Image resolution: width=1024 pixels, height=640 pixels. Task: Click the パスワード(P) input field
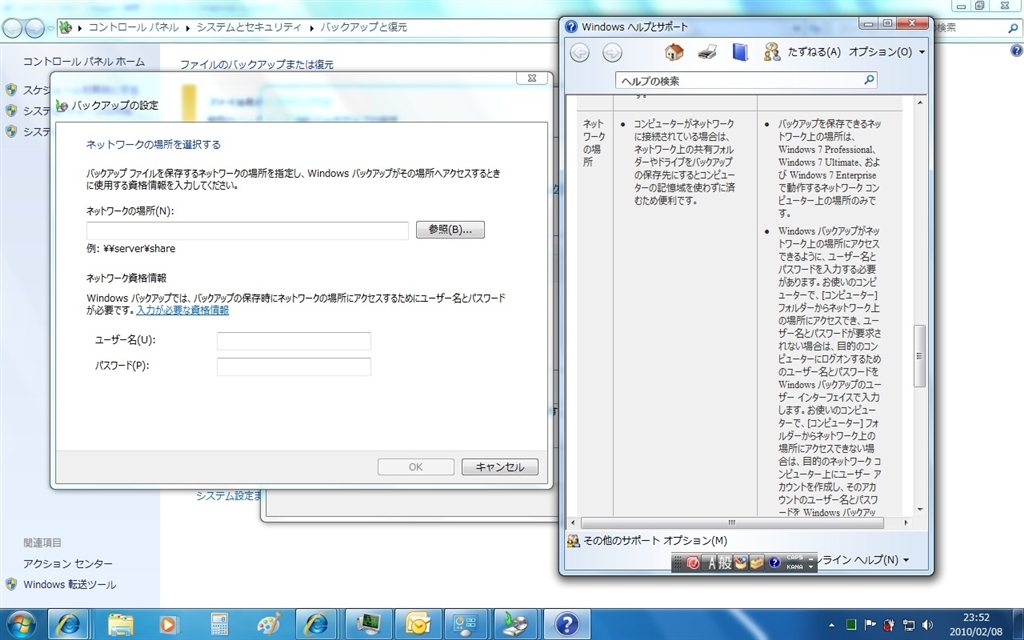tap(294, 366)
